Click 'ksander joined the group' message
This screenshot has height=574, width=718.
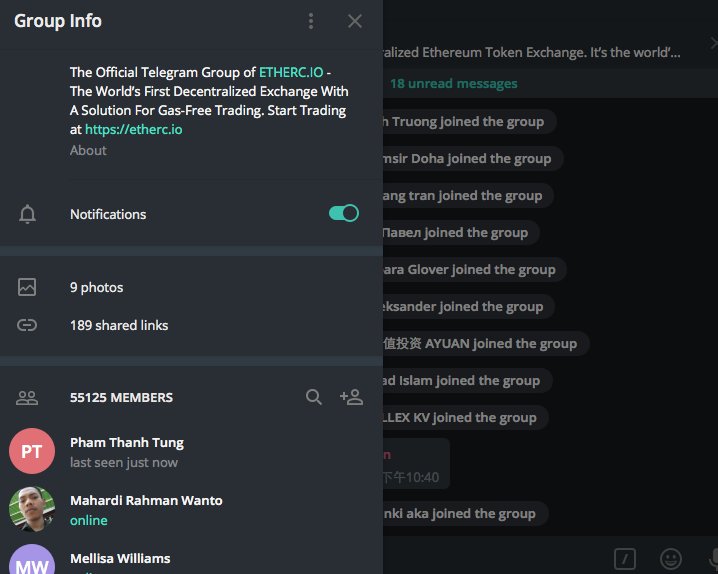[468, 307]
